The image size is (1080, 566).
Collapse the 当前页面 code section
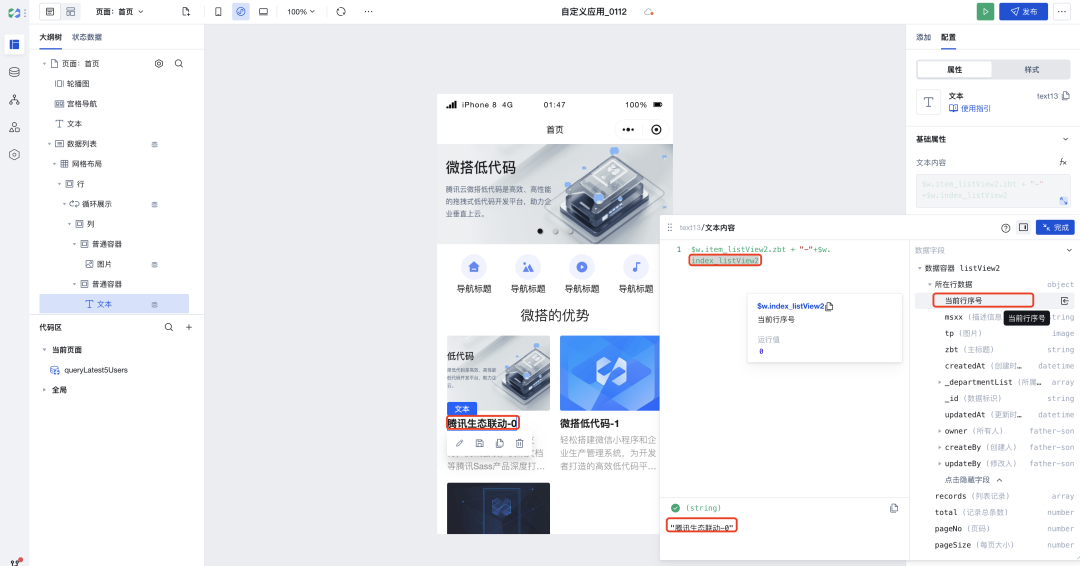click(45, 350)
